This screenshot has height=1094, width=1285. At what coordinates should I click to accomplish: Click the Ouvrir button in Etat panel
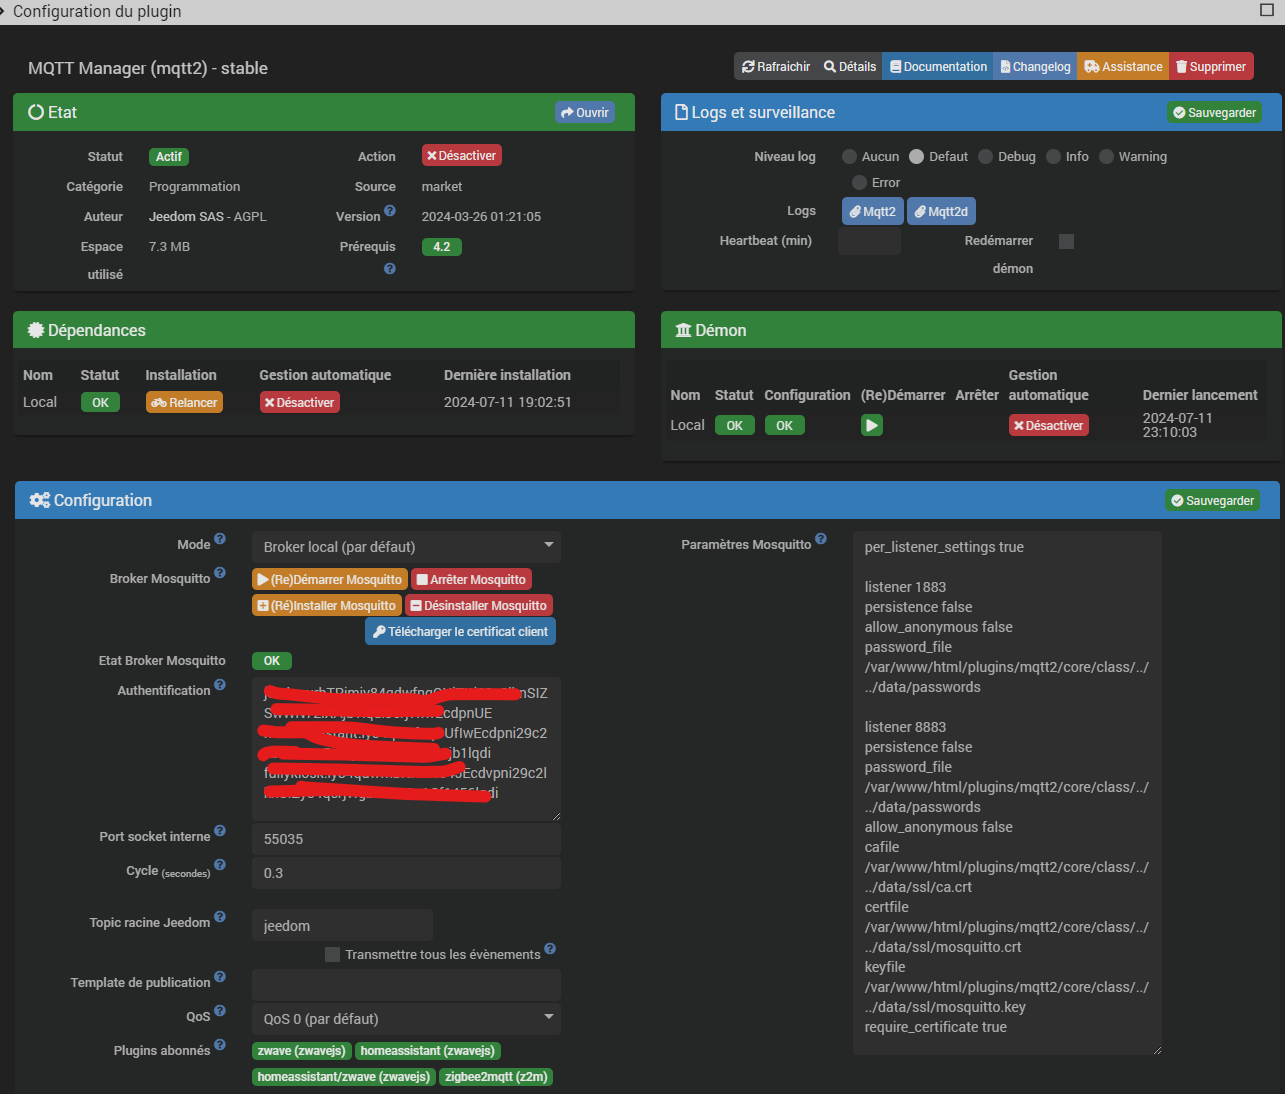[x=585, y=113]
